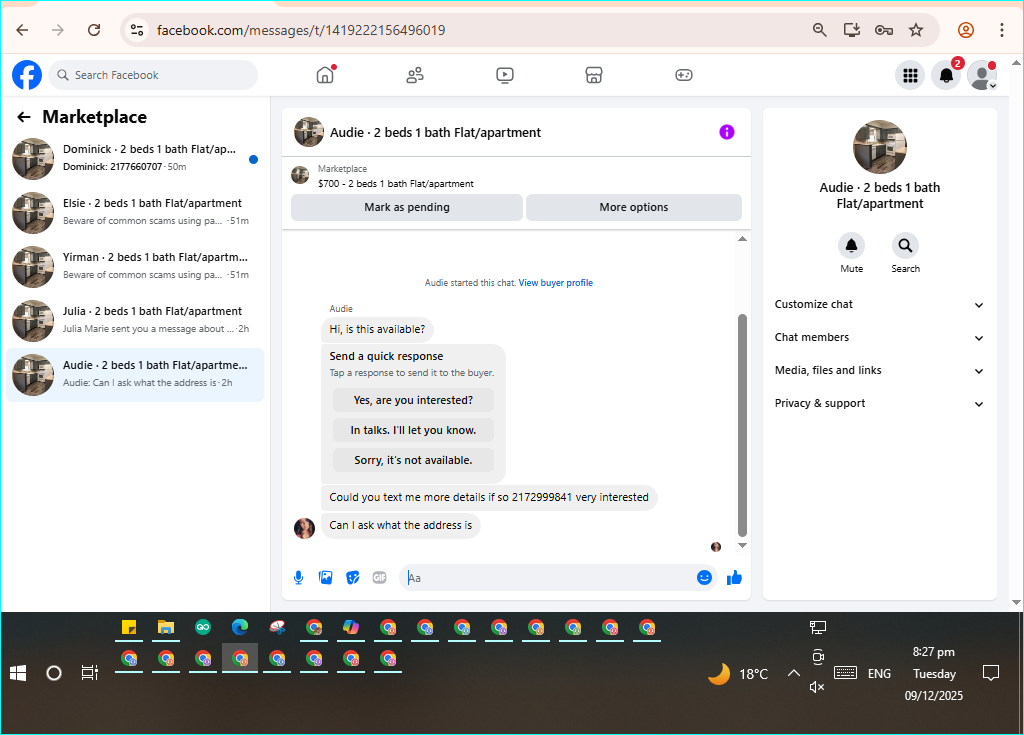Viewport: 1024px width, 735px height.
Task: Open Julia's conversation in the list
Action: (x=135, y=321)
